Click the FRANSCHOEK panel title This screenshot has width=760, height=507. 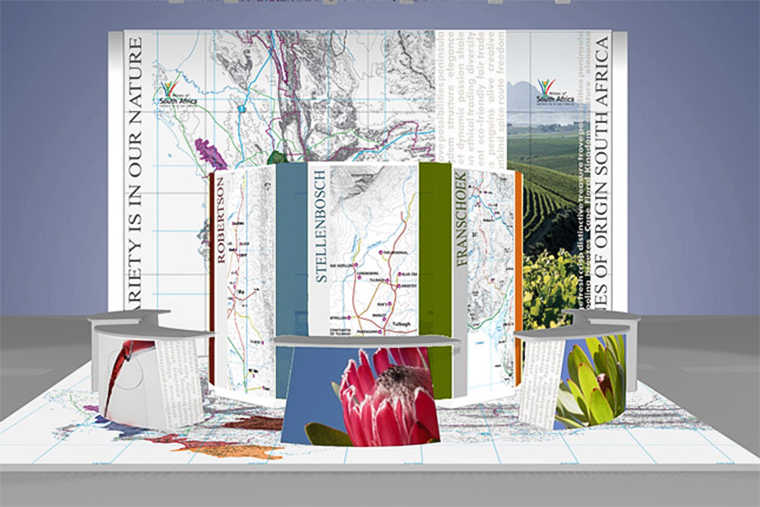point(461,219)
